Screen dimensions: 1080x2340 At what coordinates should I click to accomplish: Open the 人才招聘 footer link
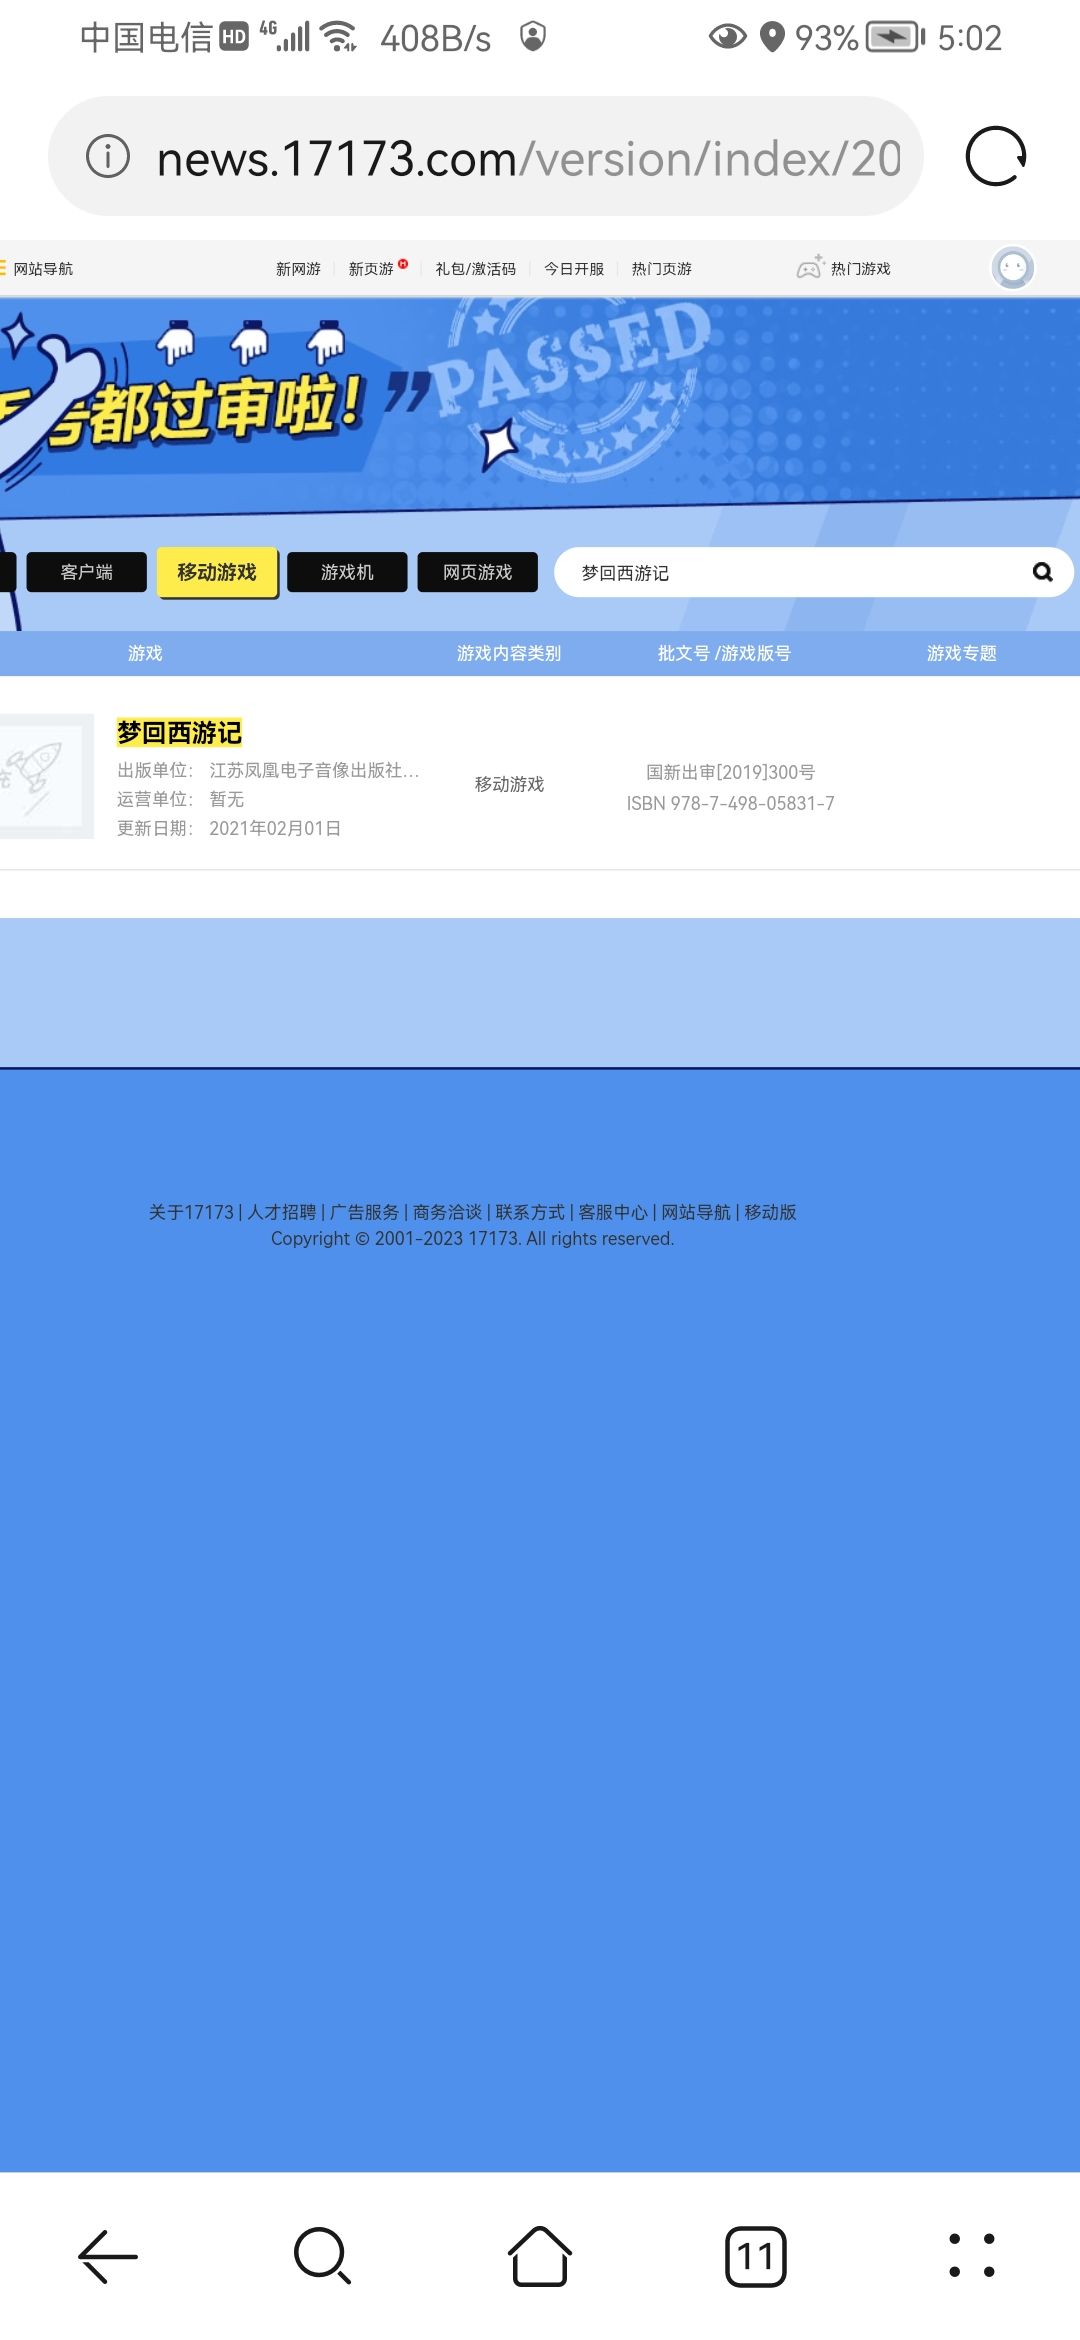point(282,1212)
